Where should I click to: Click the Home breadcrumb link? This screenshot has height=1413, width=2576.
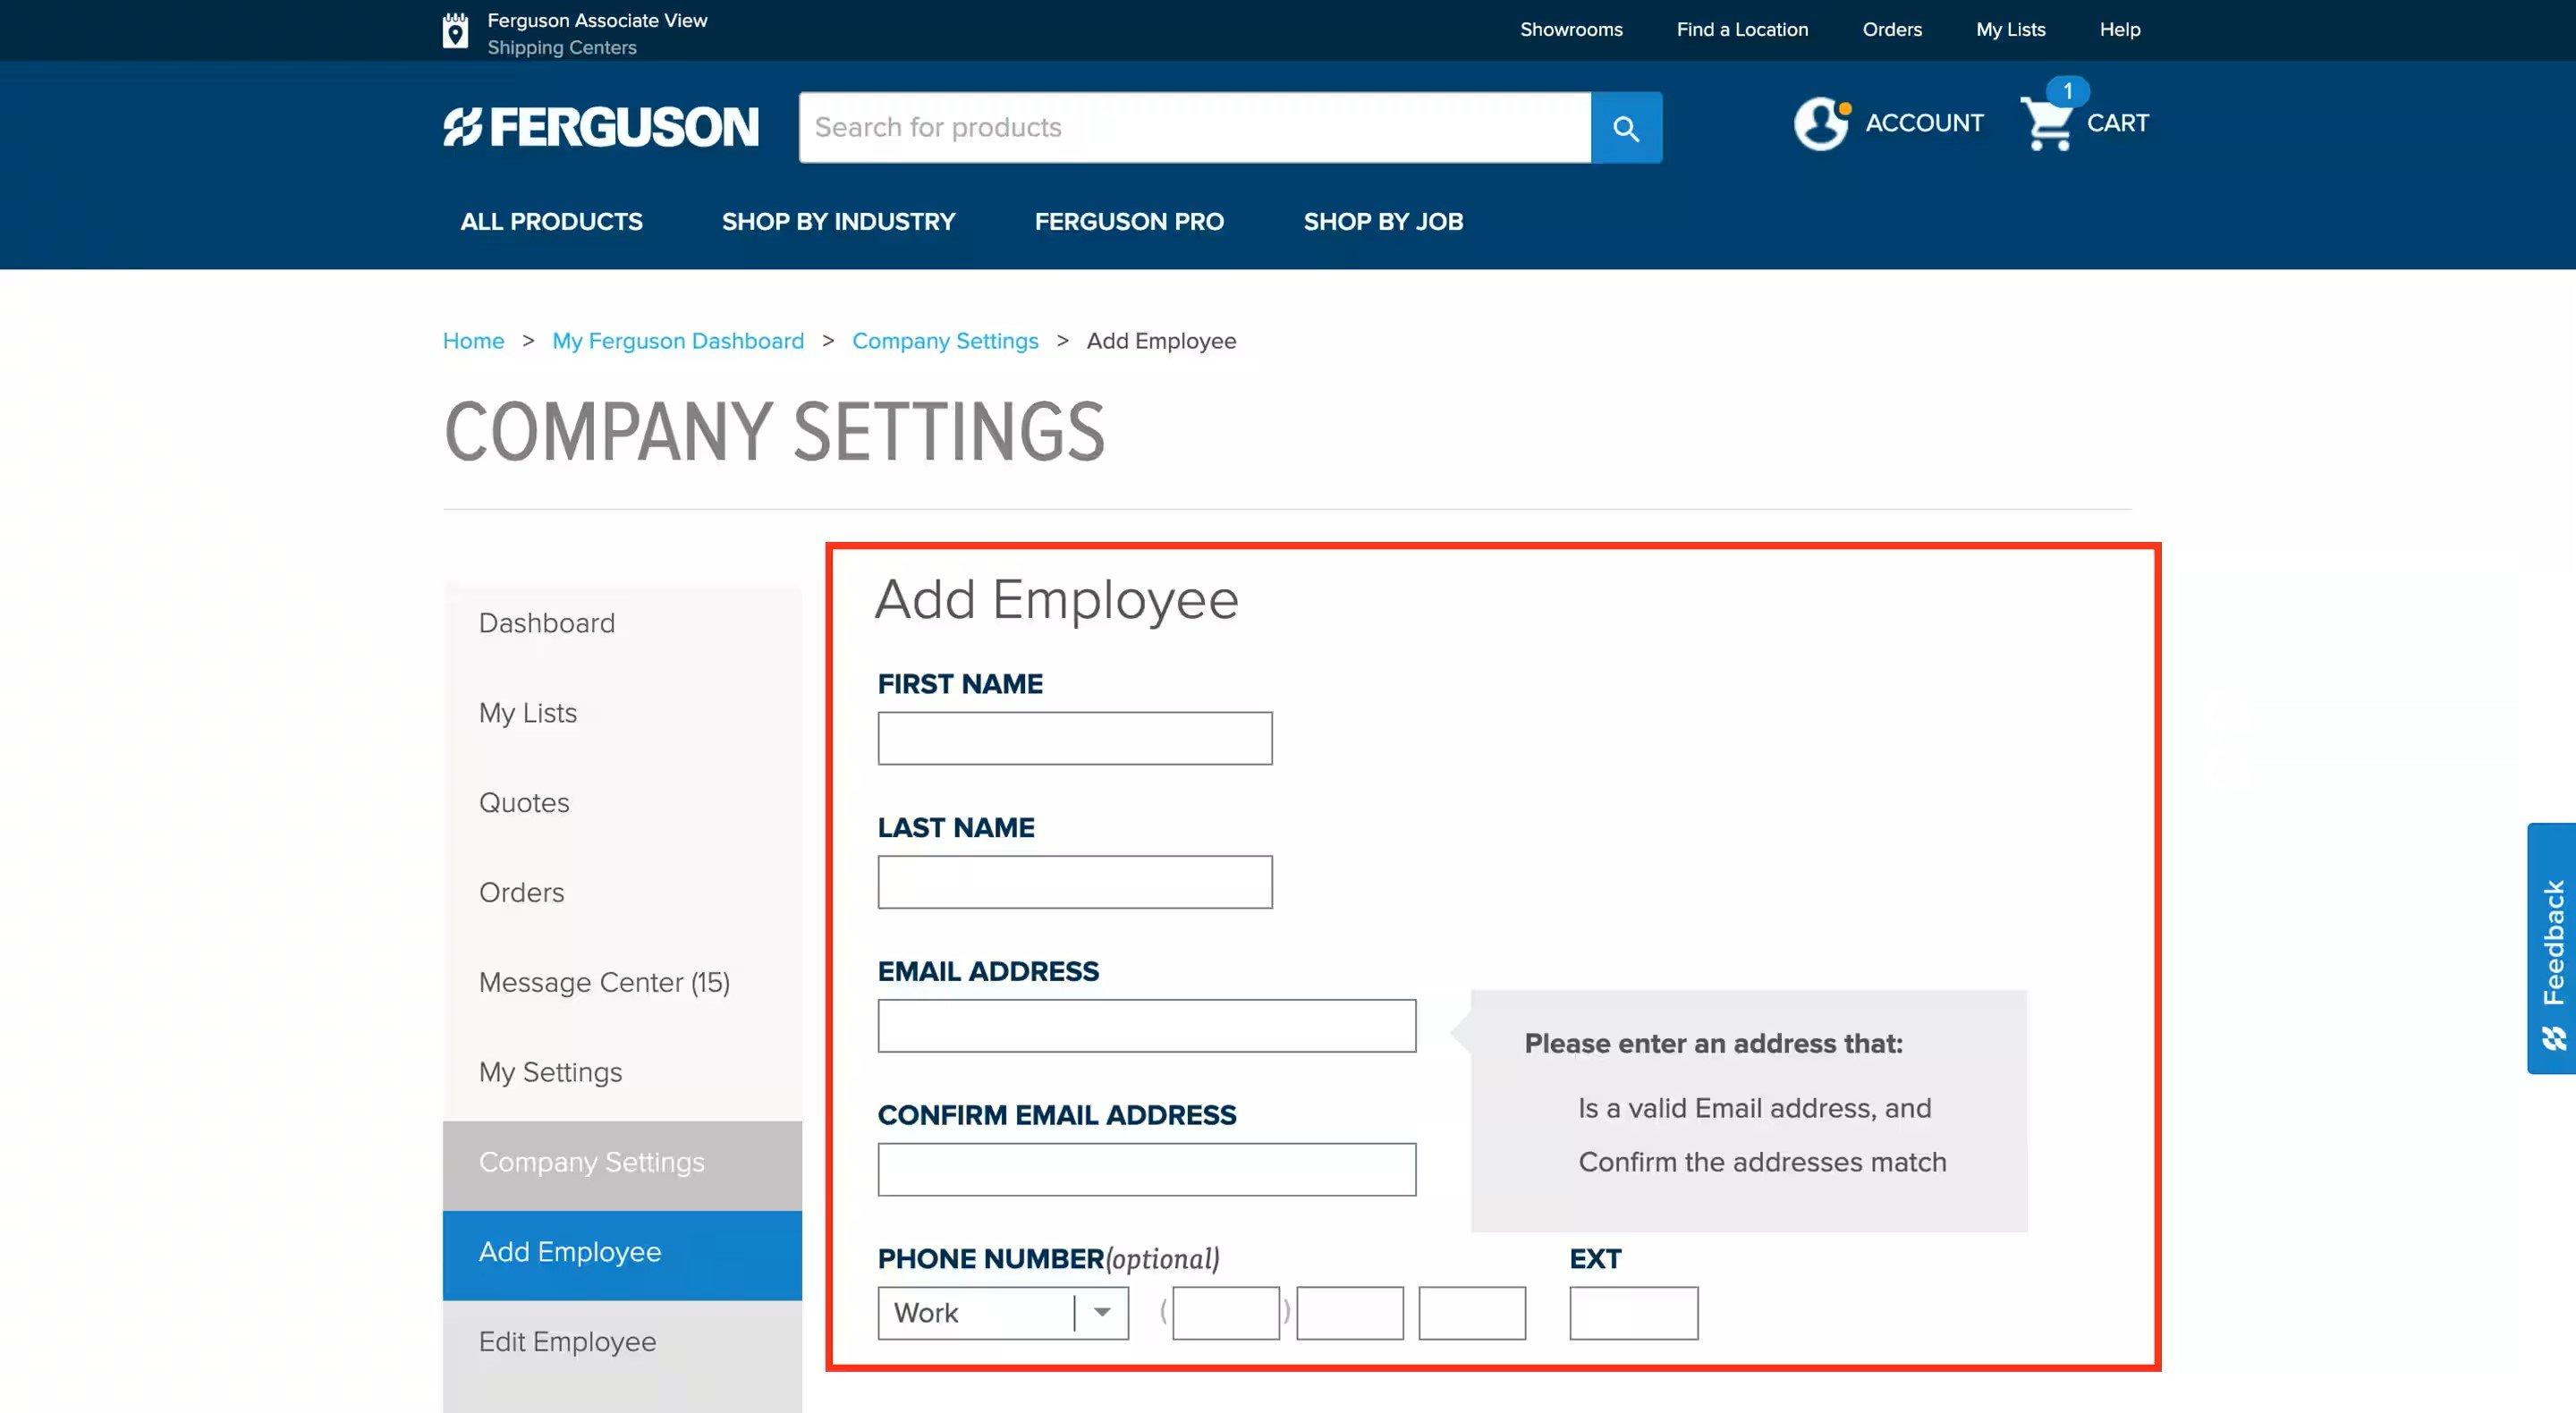[471, 339]
